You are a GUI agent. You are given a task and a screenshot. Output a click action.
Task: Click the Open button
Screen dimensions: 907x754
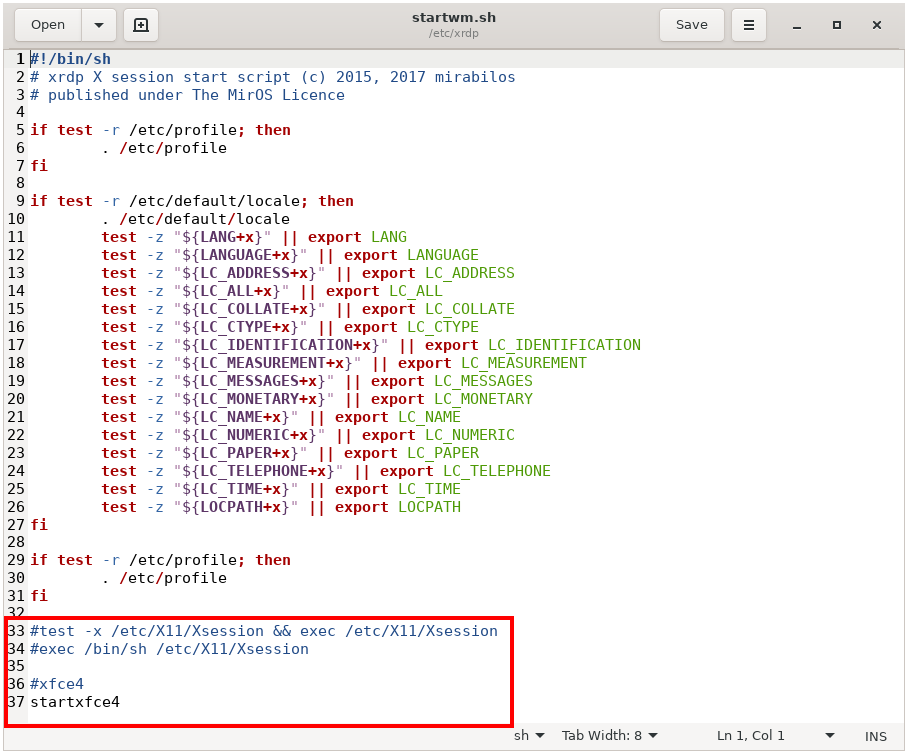pos(48,25)
